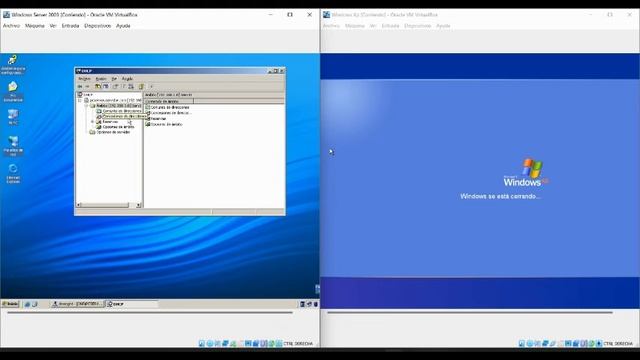Select Conjunto de direcciones in the tree

[119, 111]
